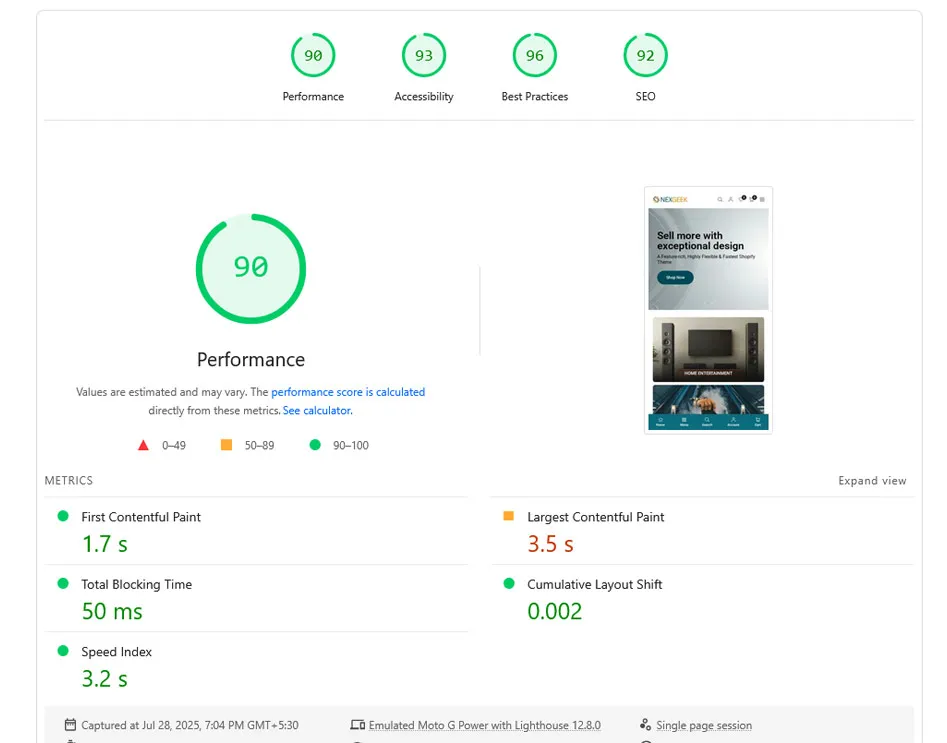This screenshot has width=947, height=743.
Task: Click the device icon beside Emulated Moto G
Action: click(357, 725)
